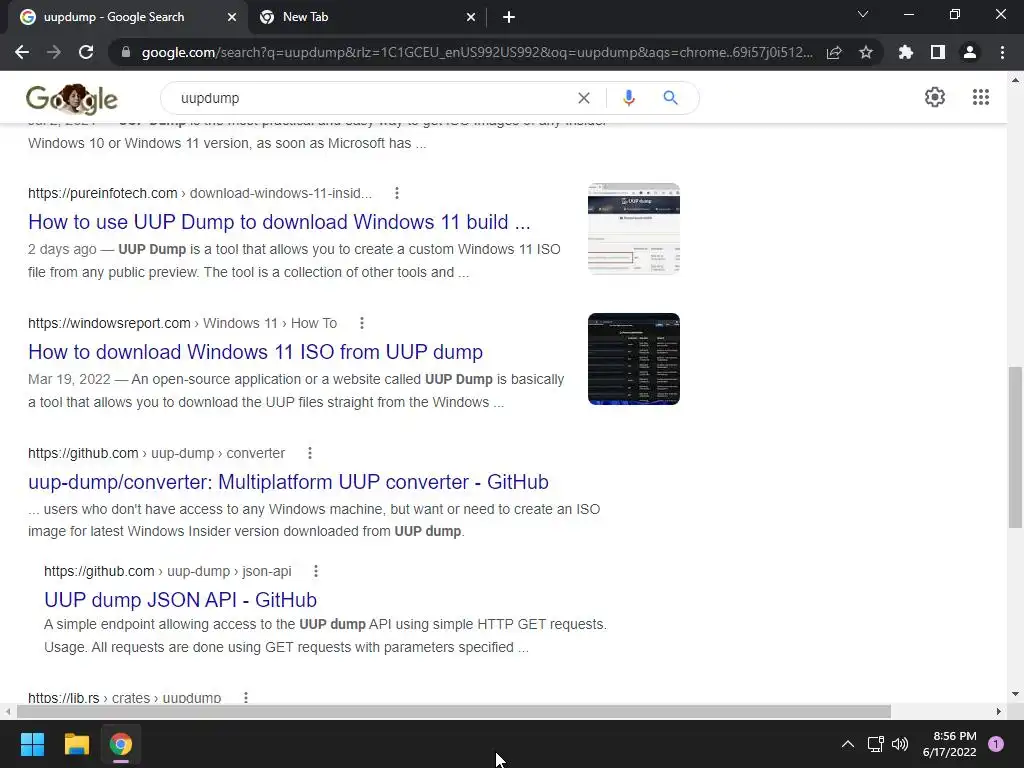The image size is (1024, 768).
Task: Click the lib.rs crates uupdump URL
Action: tap(124, 697)
